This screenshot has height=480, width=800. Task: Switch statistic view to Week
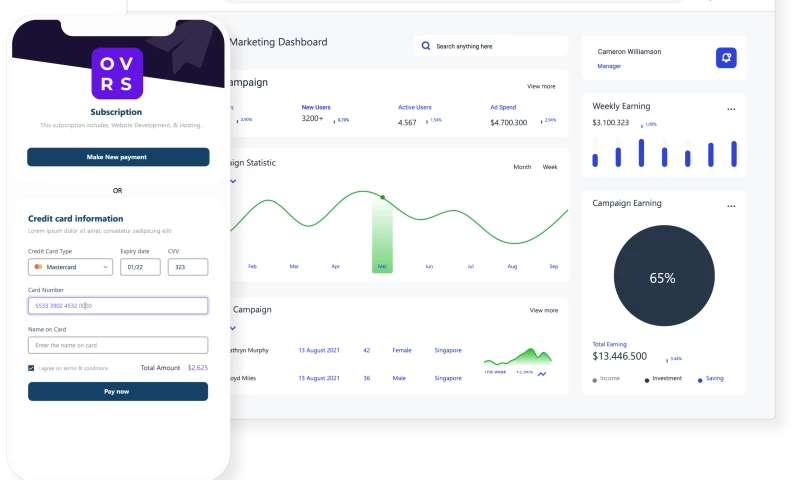(x=550, y=167)
